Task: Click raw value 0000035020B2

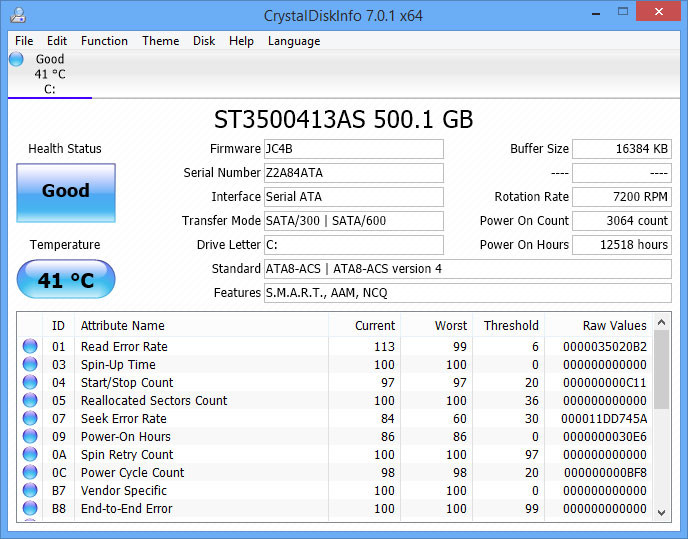Action: tap(605, 346)
